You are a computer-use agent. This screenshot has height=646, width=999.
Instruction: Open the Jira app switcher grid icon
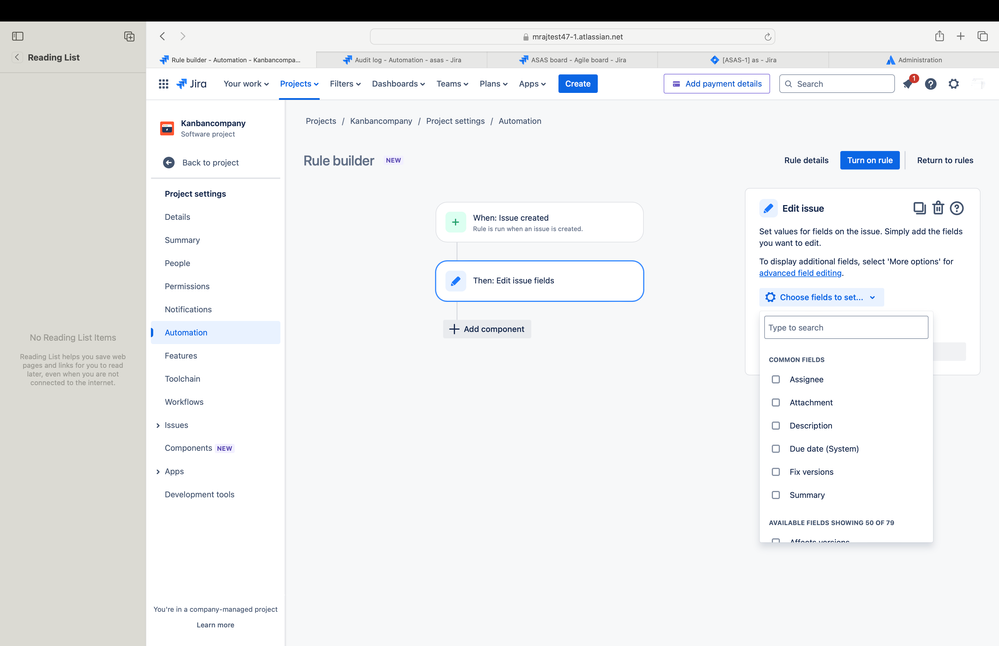point(163,83)
